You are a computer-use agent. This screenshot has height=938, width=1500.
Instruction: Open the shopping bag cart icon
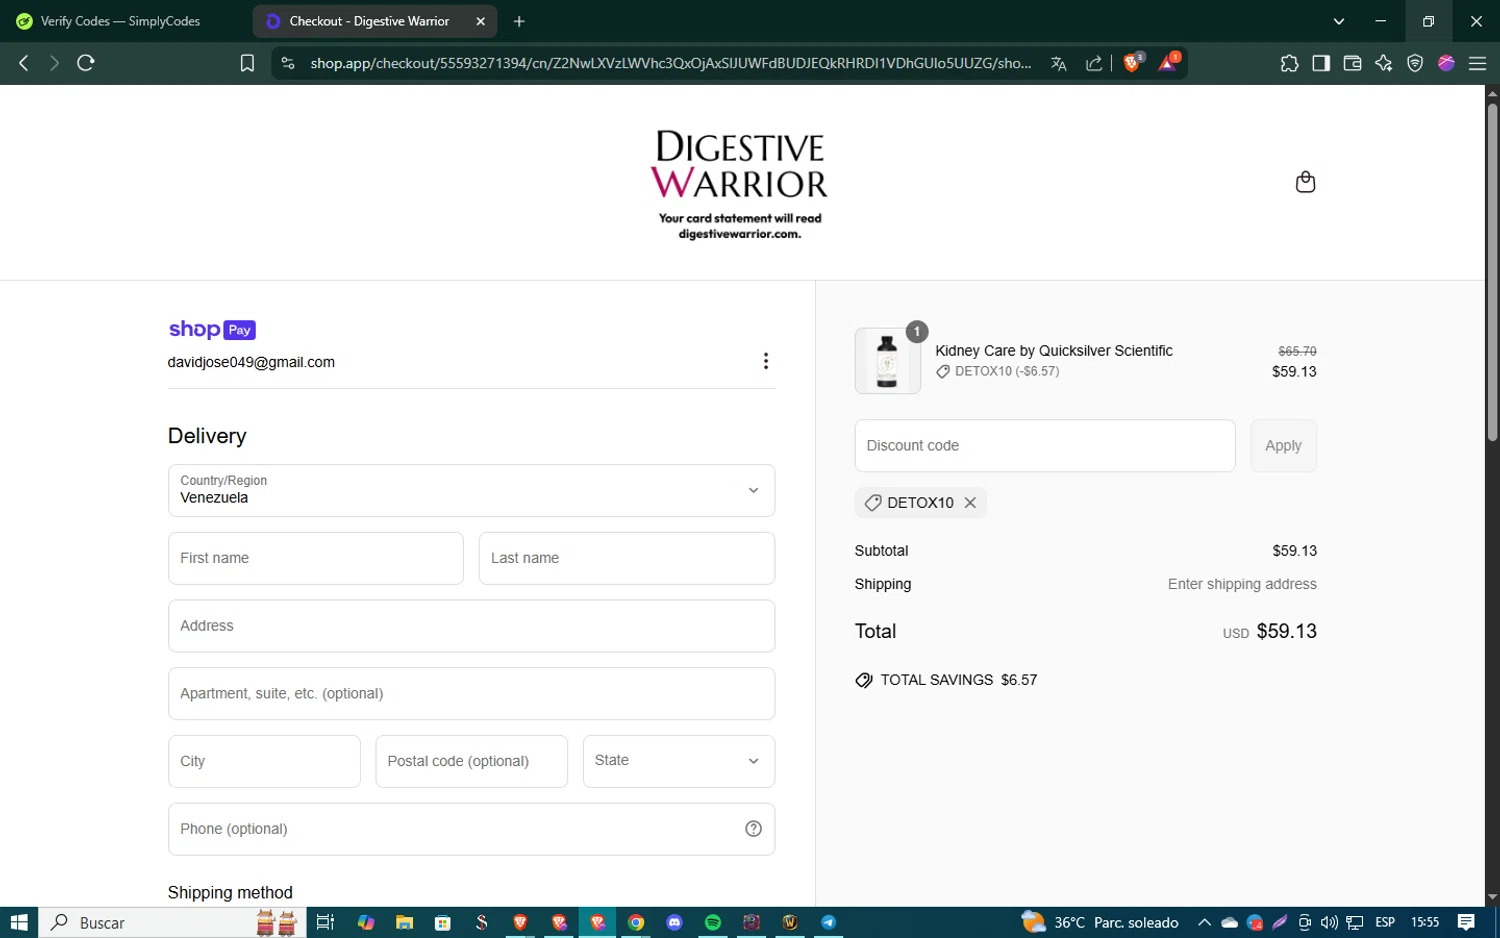coord(1305,182)
